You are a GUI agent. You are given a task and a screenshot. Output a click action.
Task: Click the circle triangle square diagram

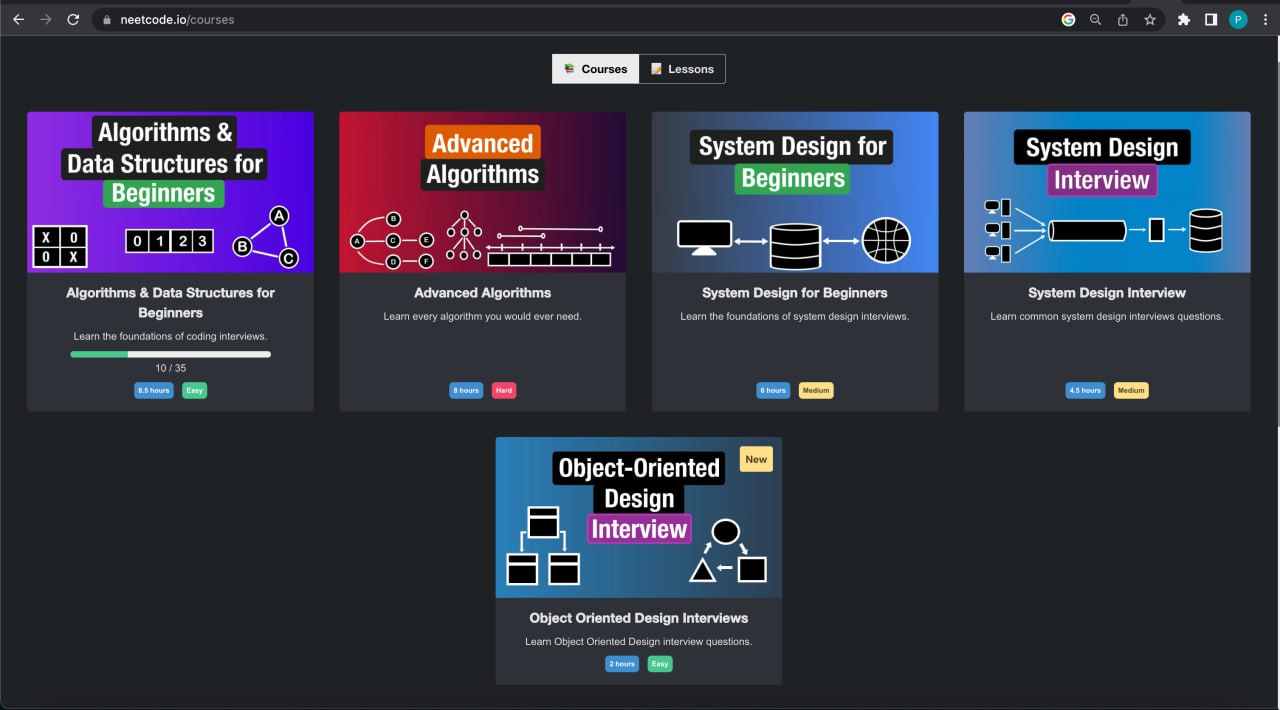pyautogui.click(x=728, y=551)
